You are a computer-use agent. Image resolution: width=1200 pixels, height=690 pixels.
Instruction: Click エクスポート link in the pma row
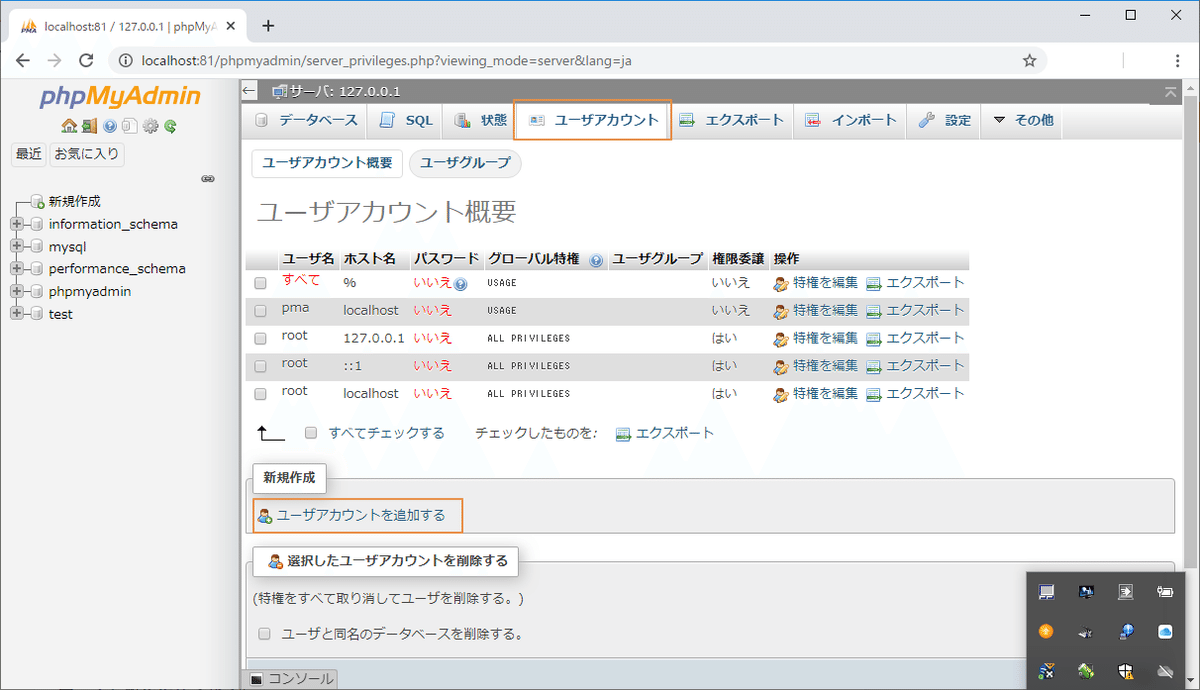pos(925,311)
